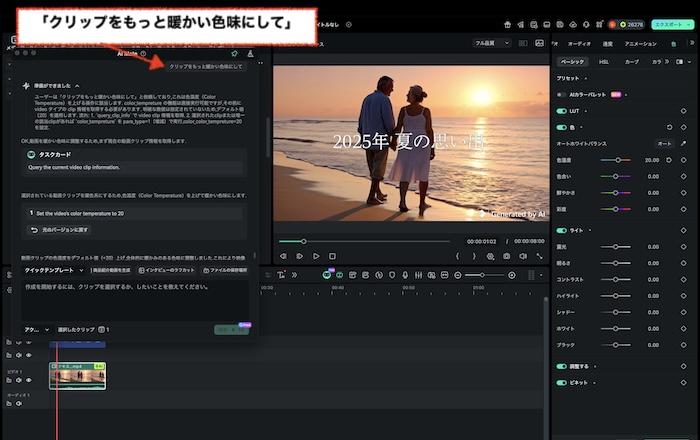Open the アク... mode dropdown in AI Mate

[x=37, y=329]
